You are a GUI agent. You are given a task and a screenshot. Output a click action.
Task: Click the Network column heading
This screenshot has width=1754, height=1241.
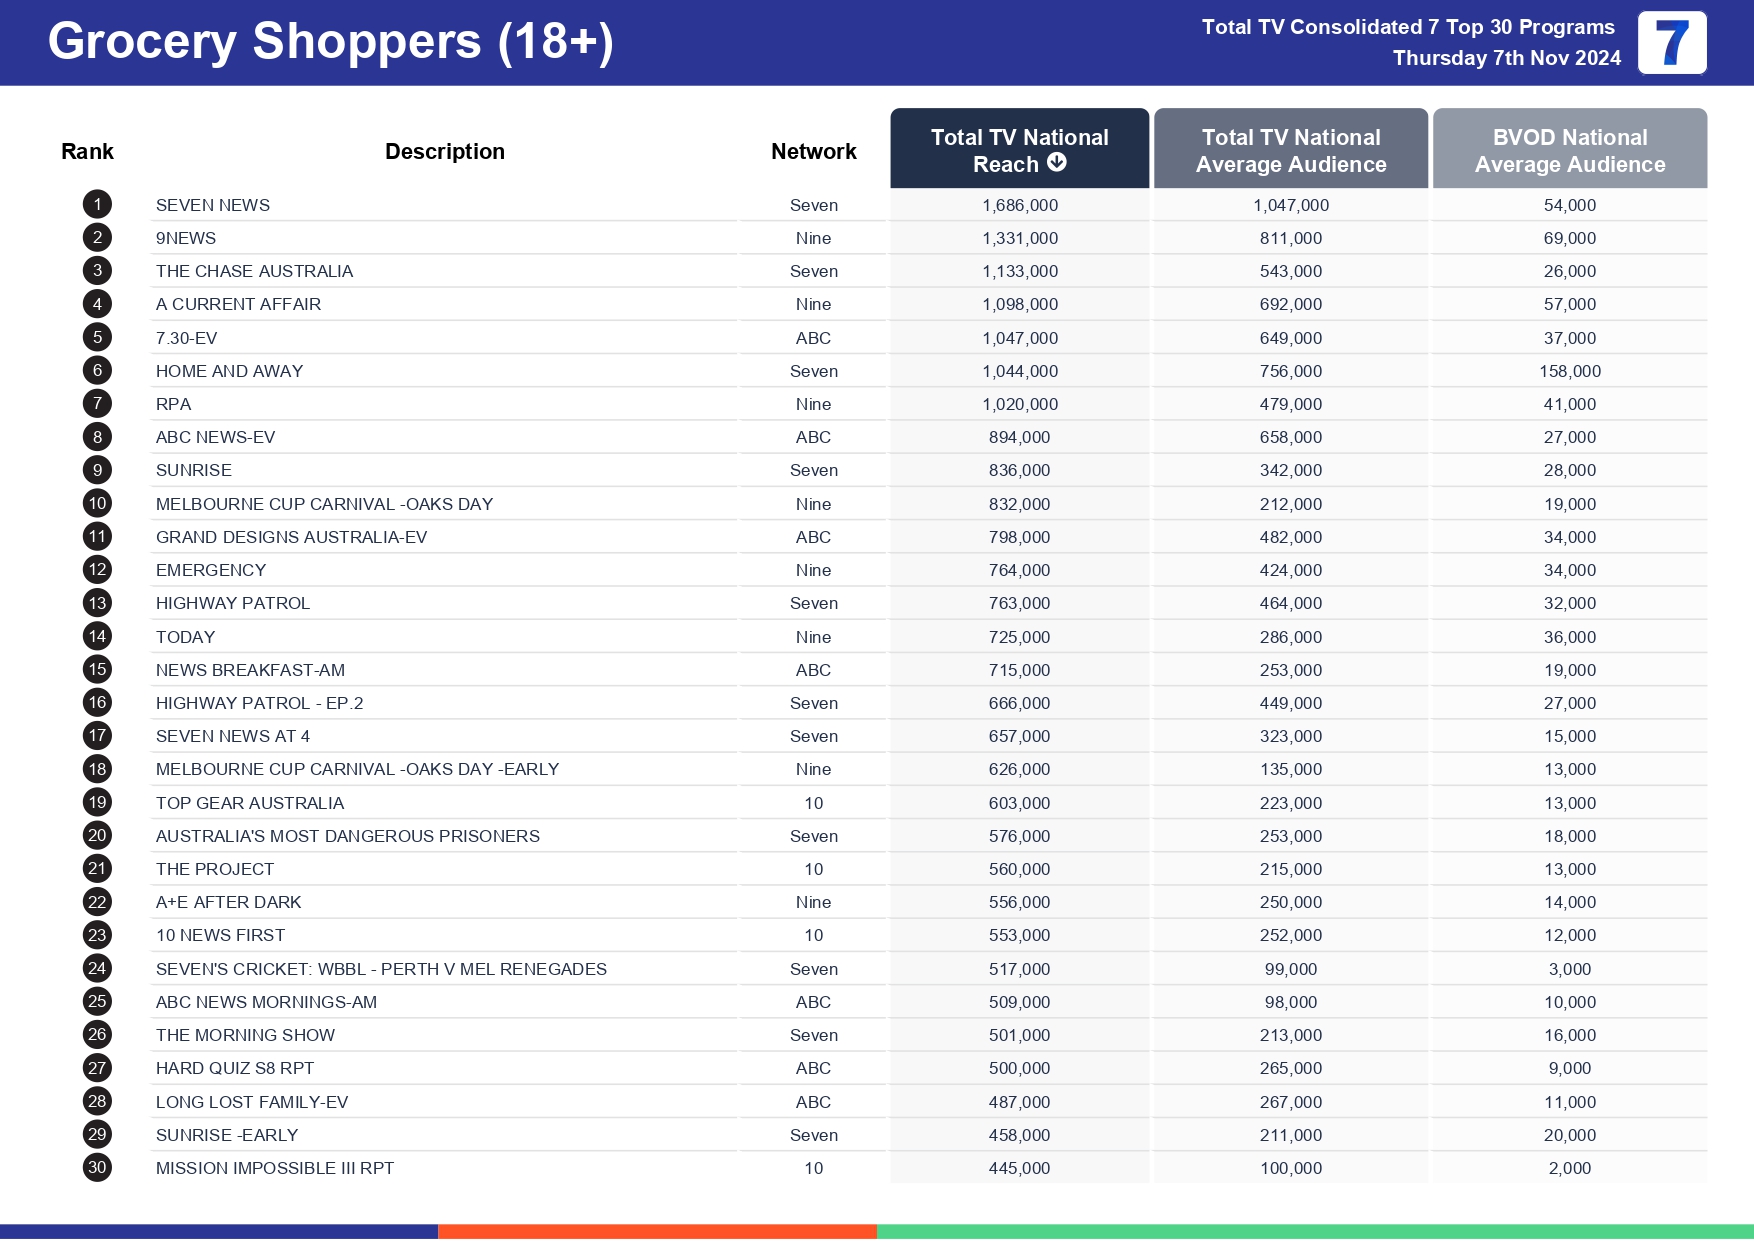tap(813, 152)
